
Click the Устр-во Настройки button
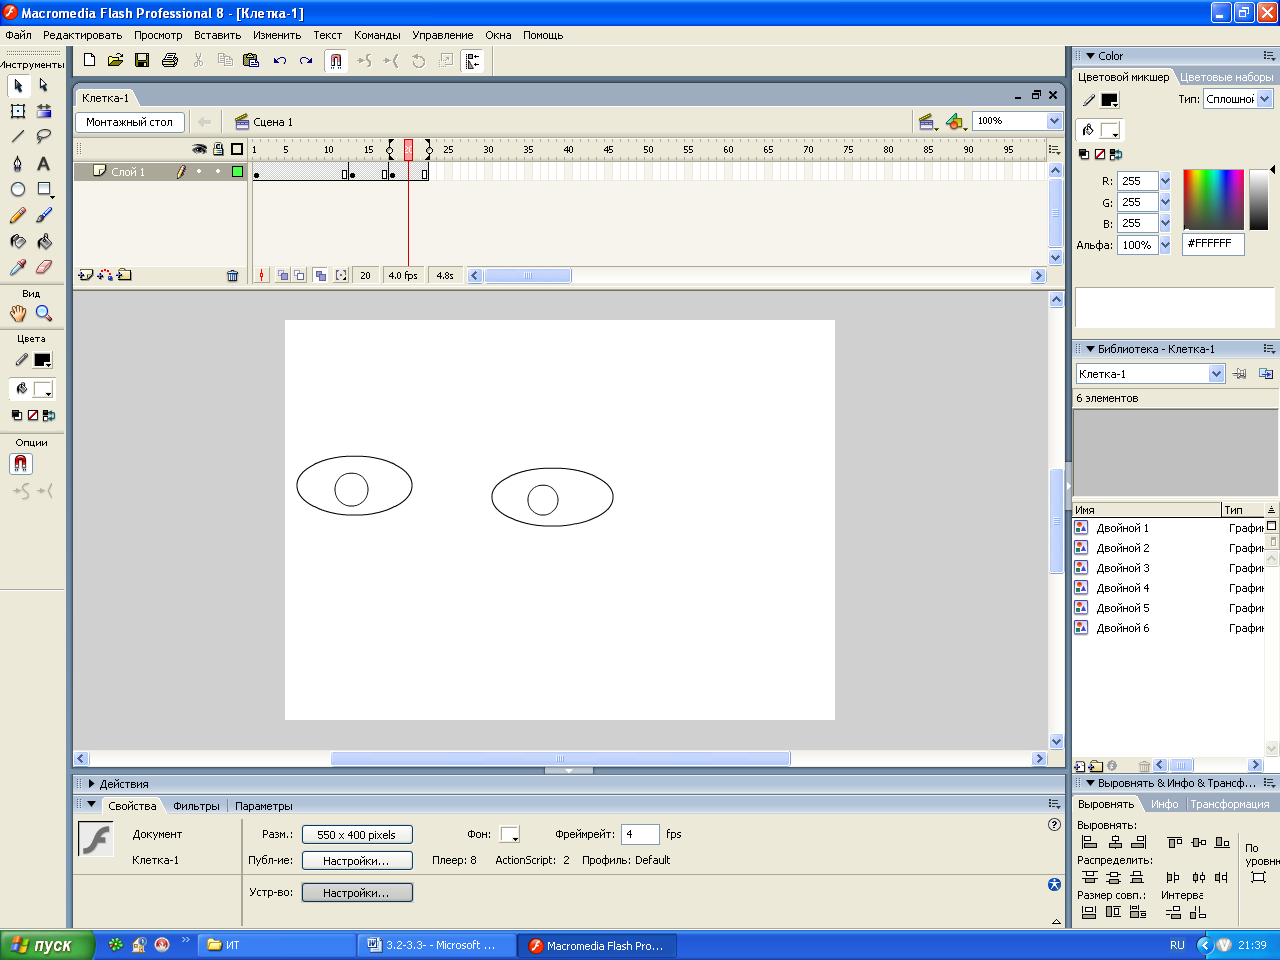click(x=357, y=893)
